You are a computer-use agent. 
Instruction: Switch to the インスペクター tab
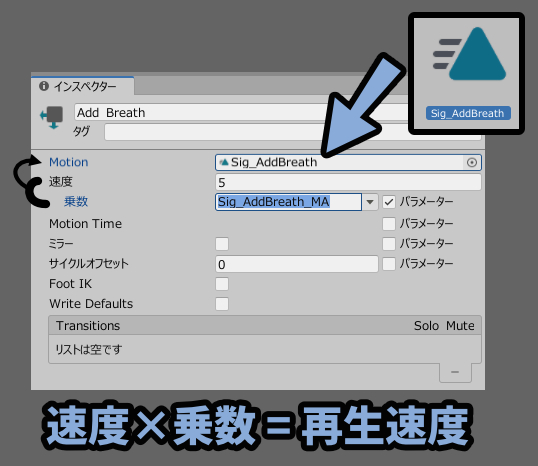tap(82, 86)
